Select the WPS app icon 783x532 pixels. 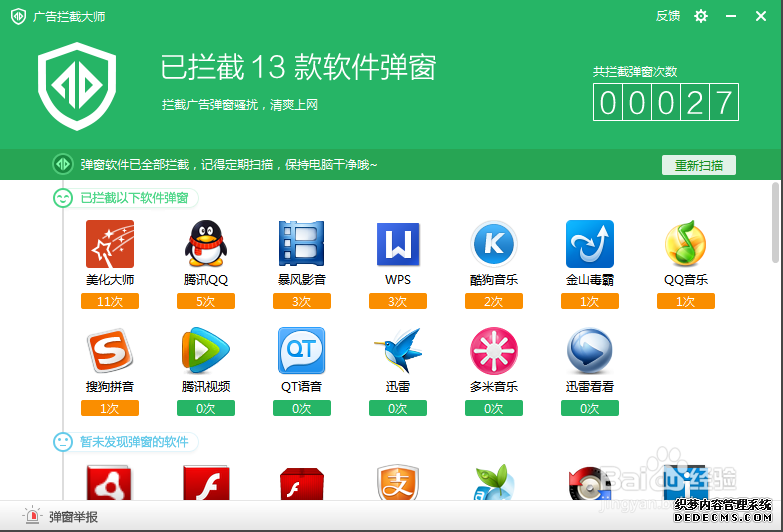click(x=398, y=244)
